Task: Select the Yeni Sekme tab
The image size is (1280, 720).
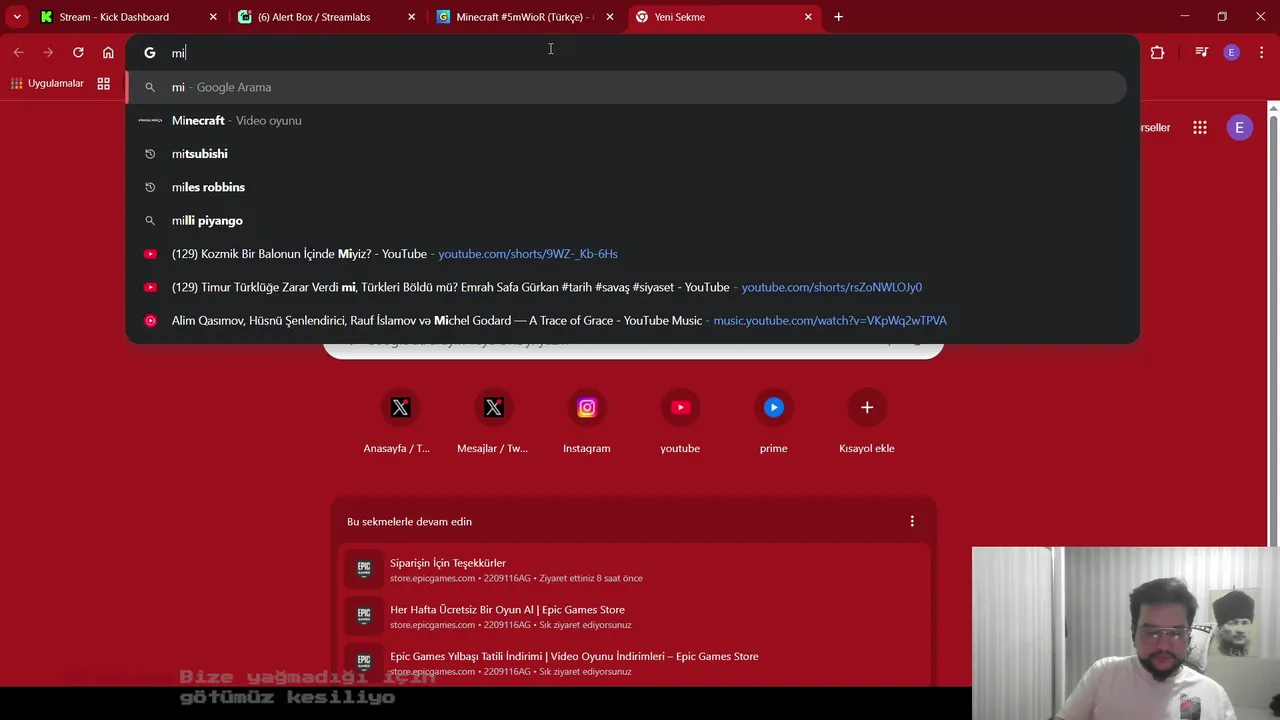Action: pyautogui.click(x=724, y=17)
